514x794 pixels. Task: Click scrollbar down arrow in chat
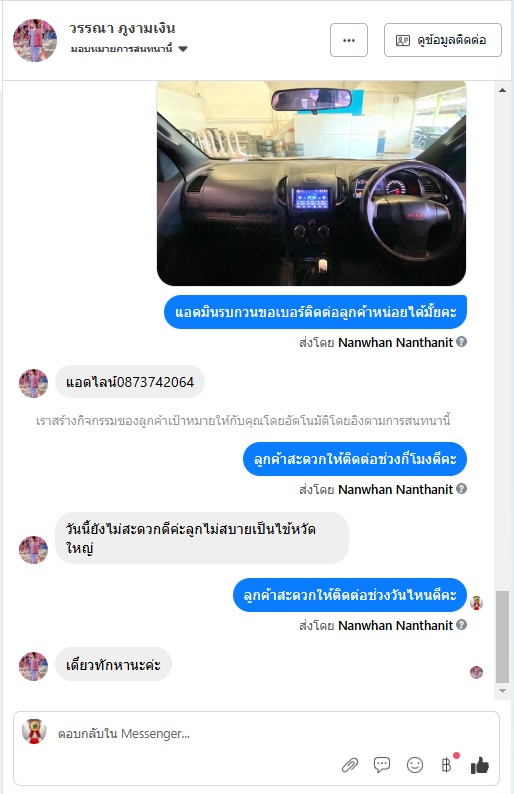[x=502, y=691]
